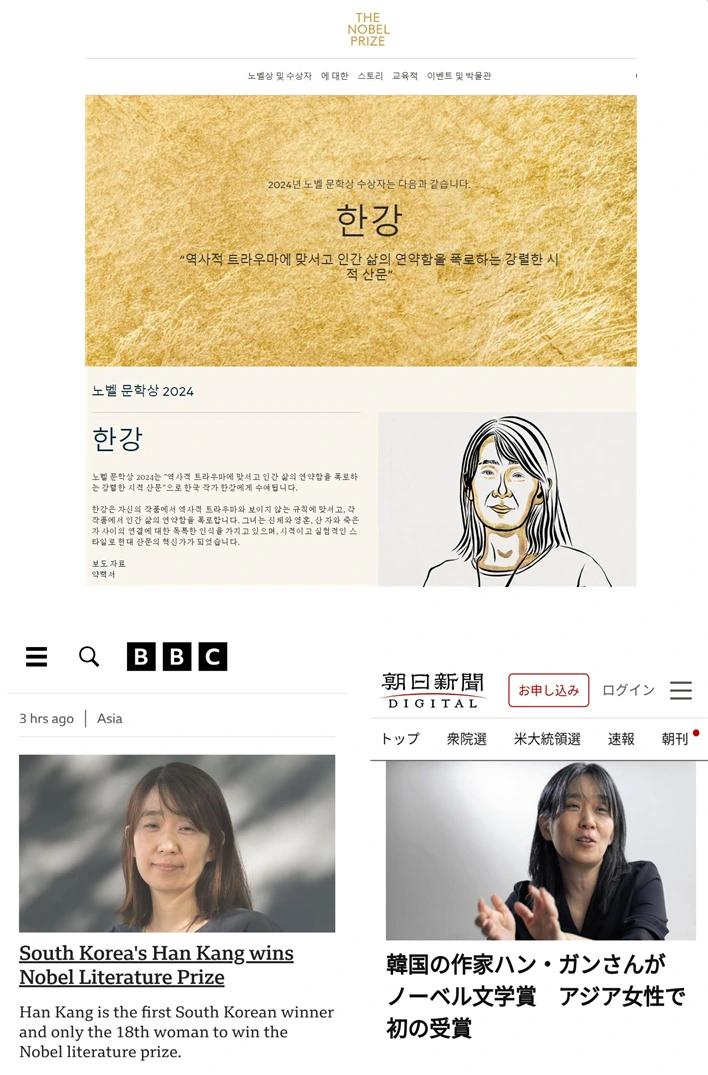Click the BBC search magnifier icon
Viewport: 708px width, 1075px height.
click(x=88, y=657)
